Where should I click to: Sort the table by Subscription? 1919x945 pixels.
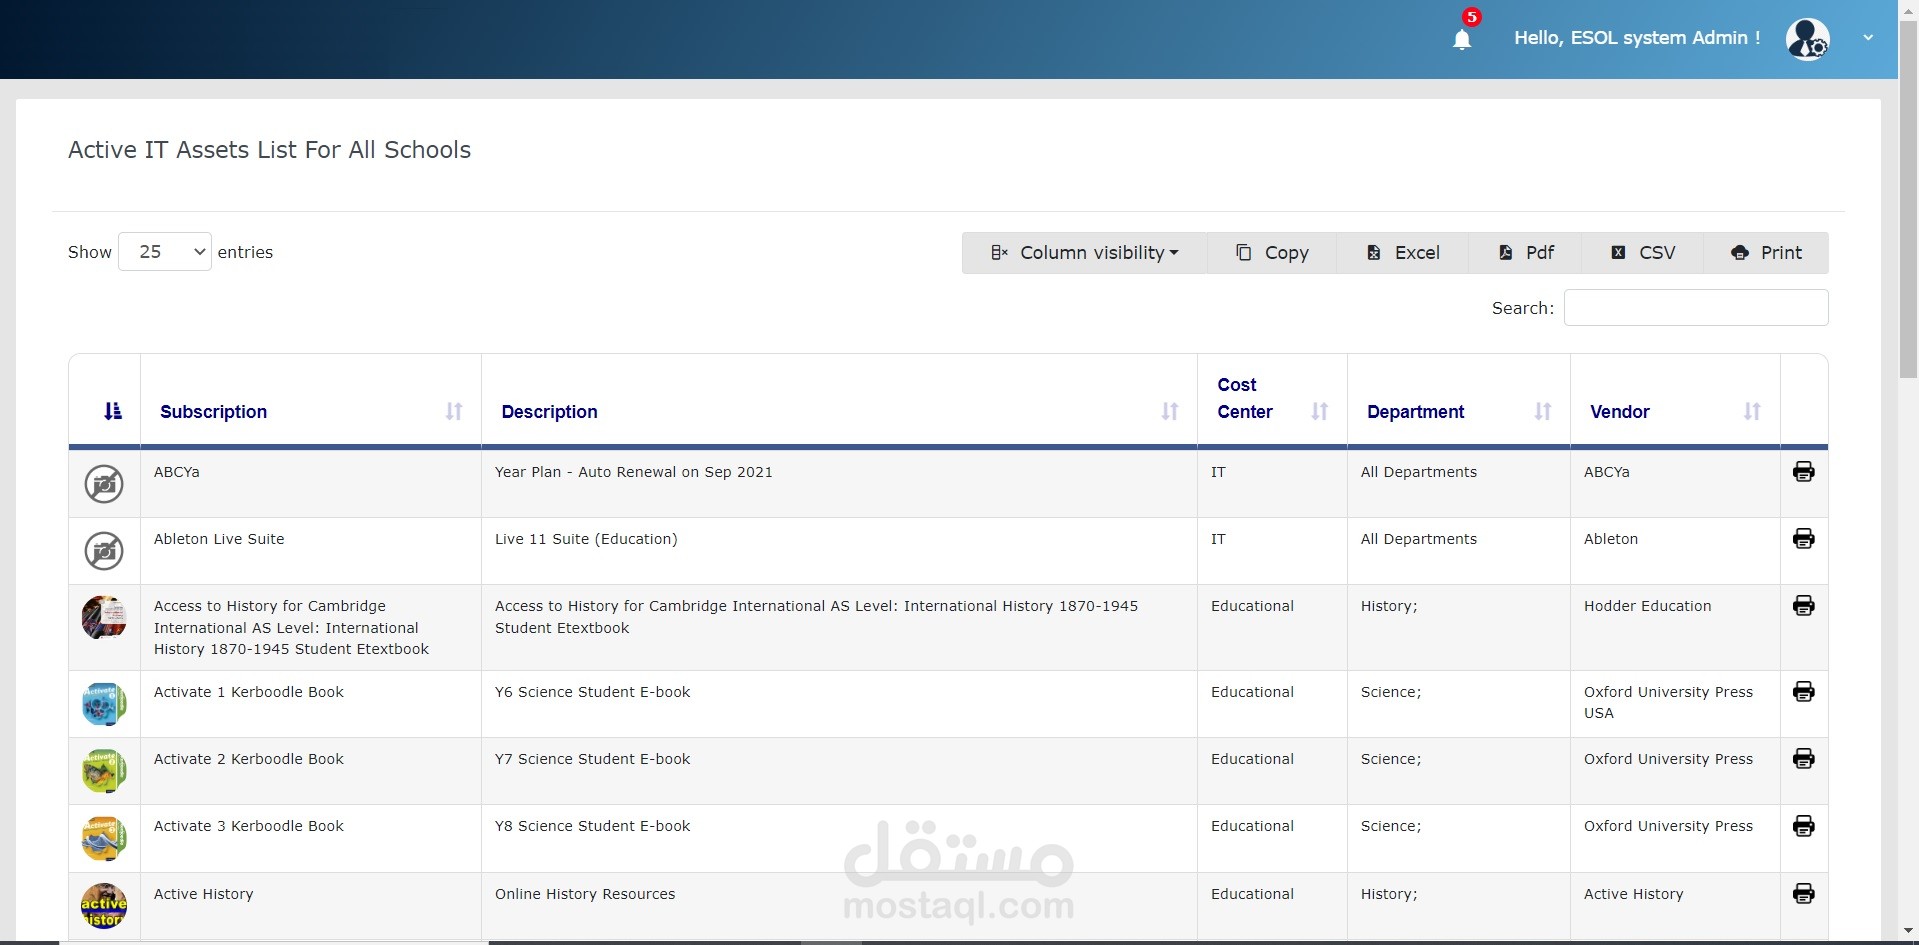pyautogui.click(x=311, y=411)
